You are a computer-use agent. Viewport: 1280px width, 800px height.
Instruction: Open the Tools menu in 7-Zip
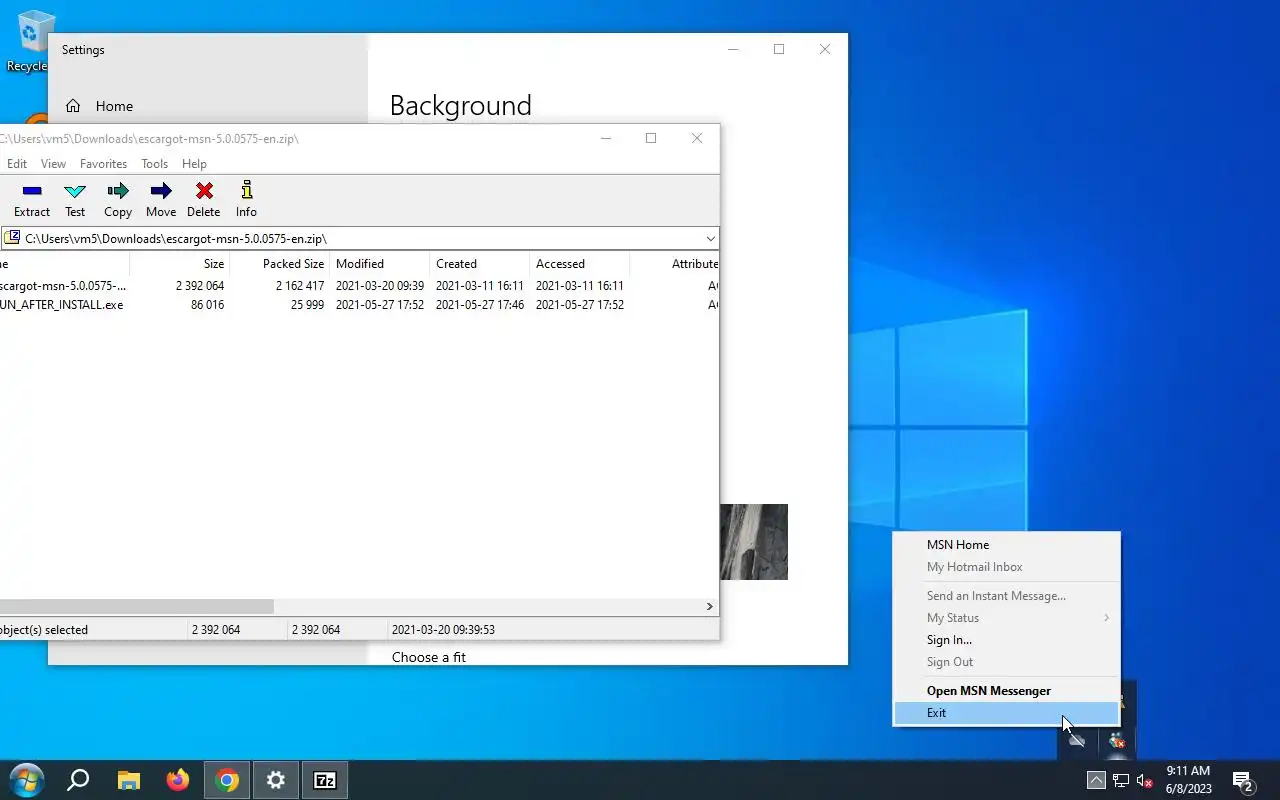coord(154,164)
